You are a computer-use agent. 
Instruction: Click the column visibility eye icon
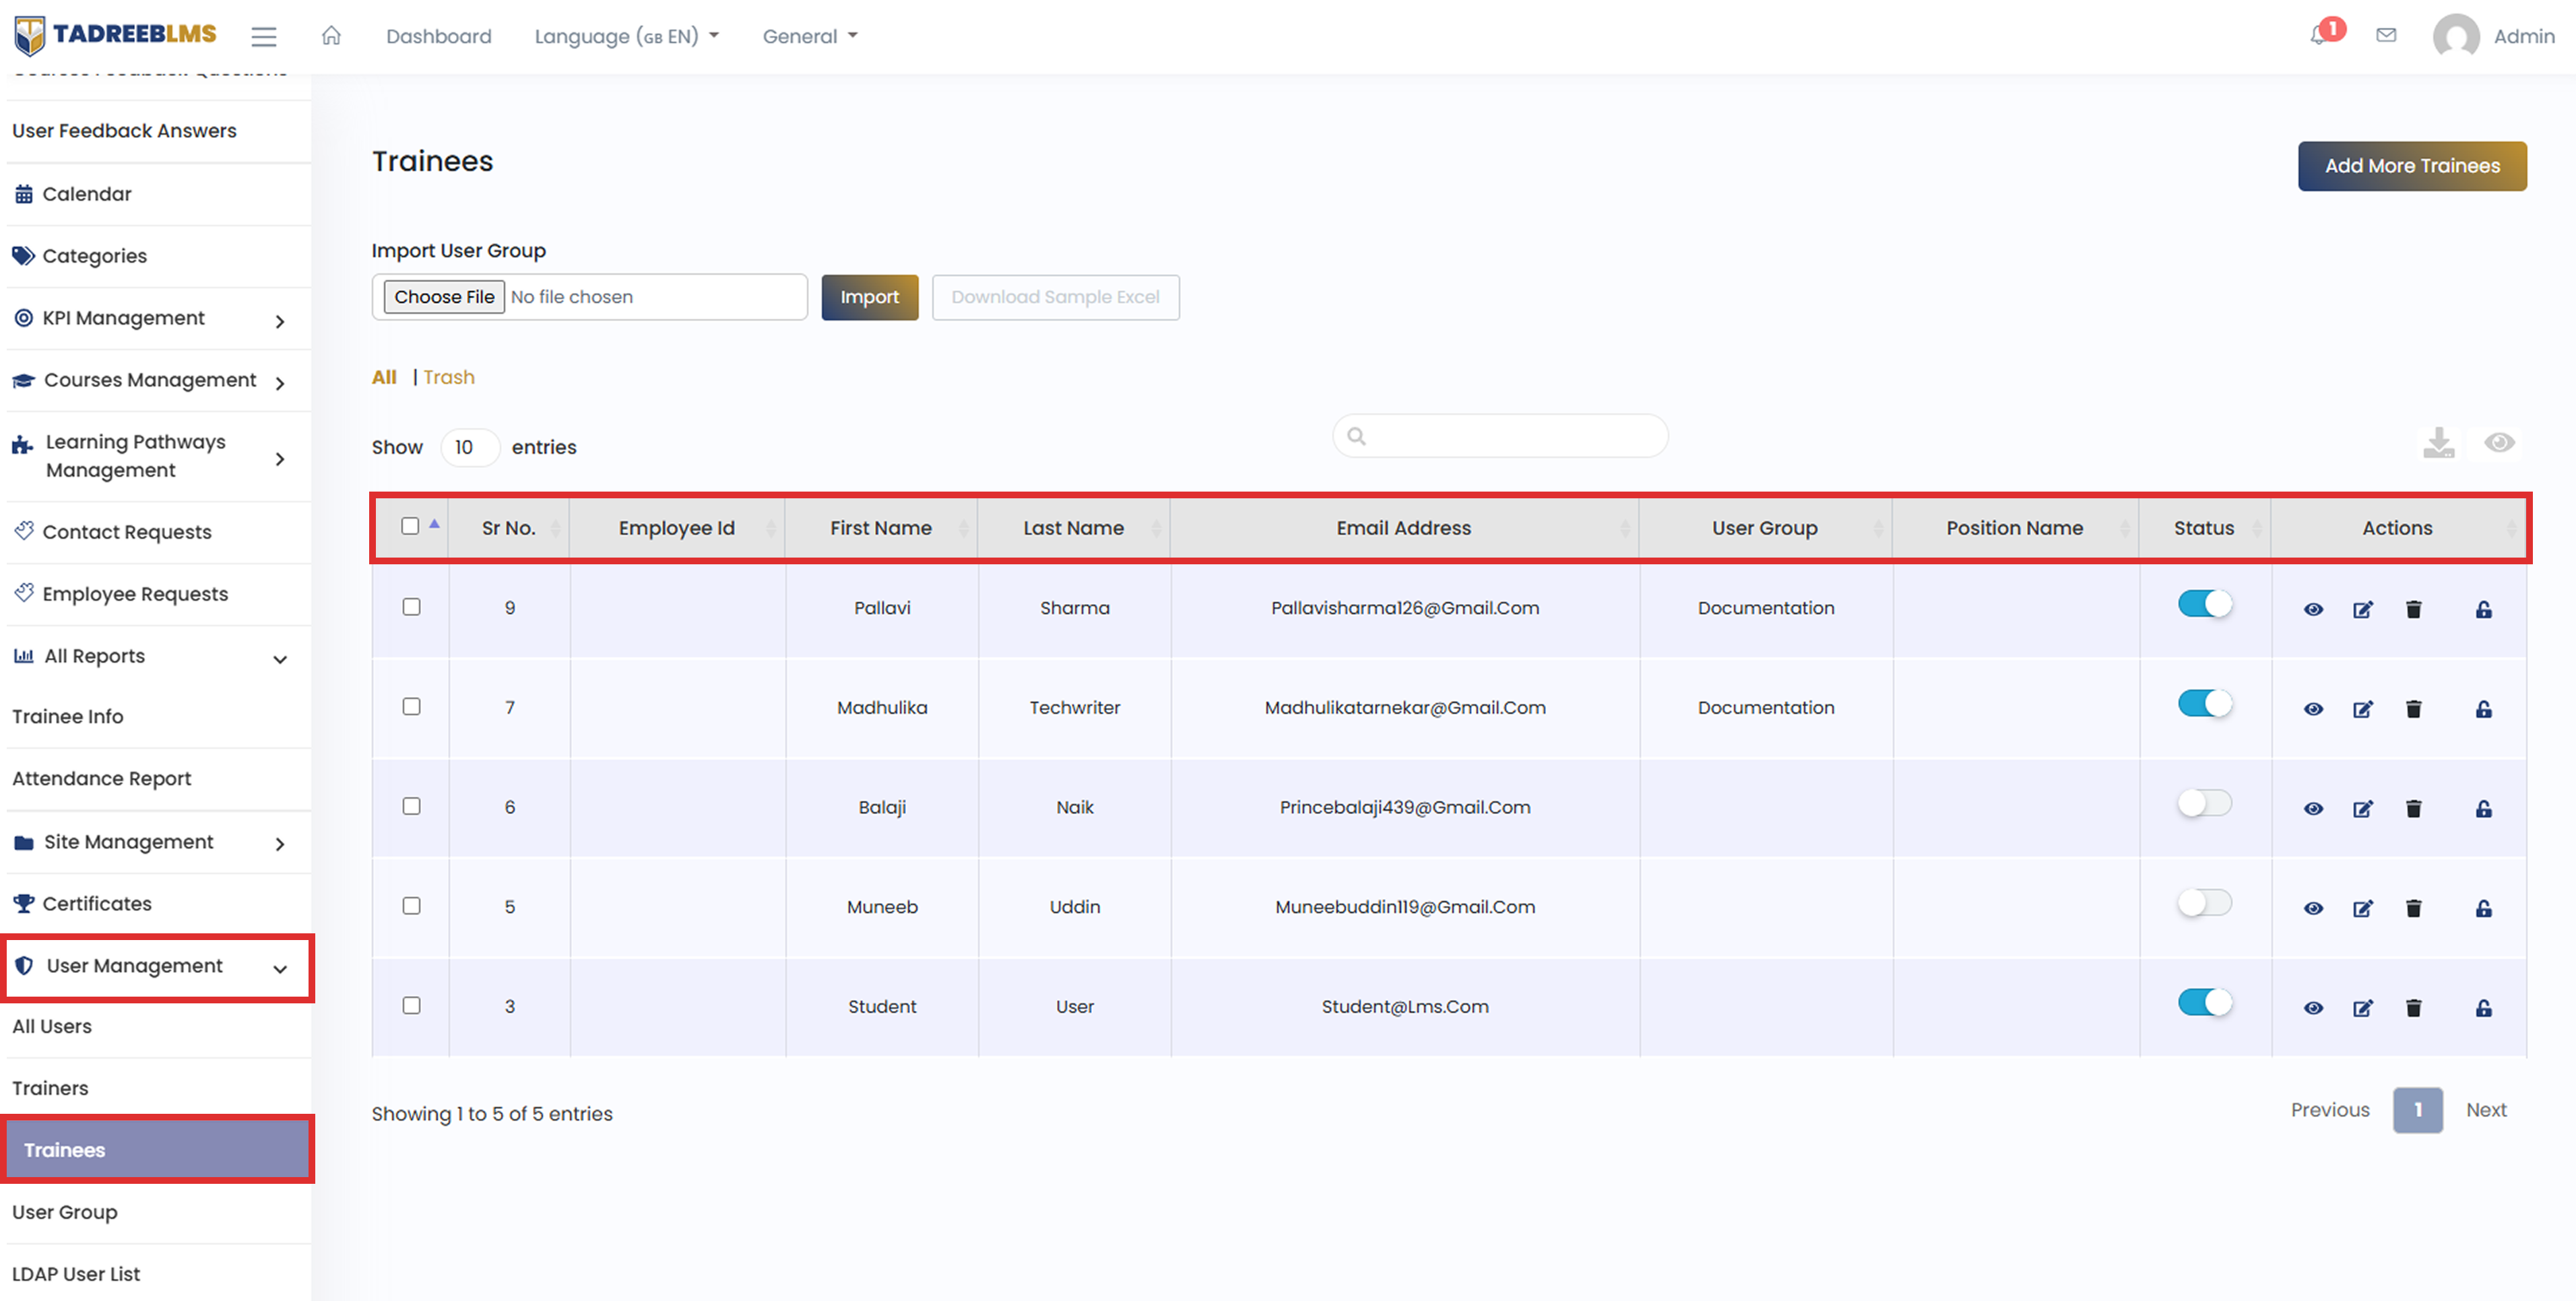[x=2499, y=442]
